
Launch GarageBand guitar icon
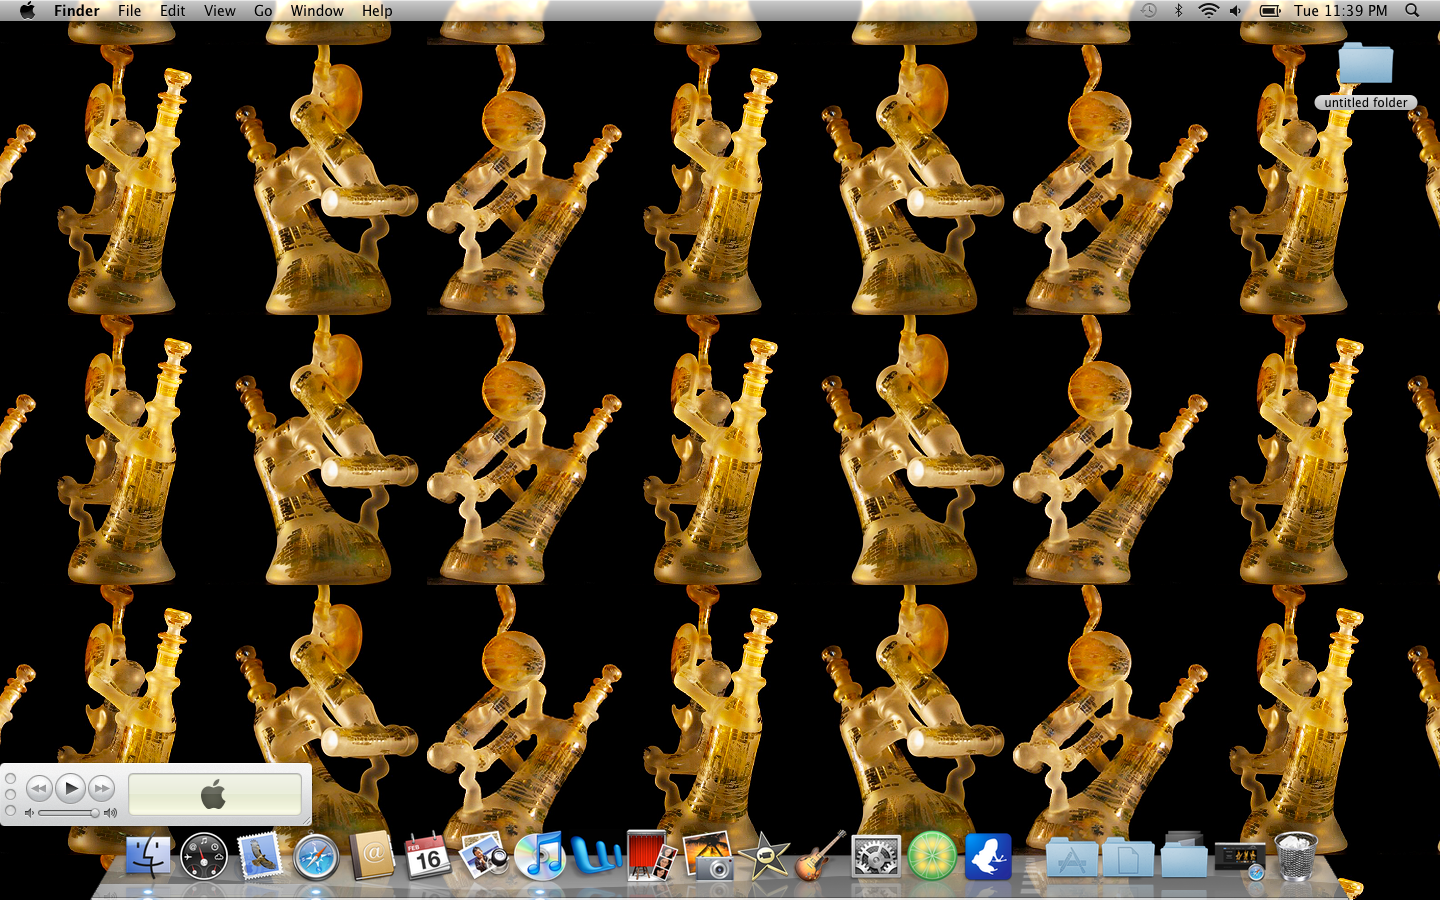pyautogui.click(x=820, y=857)
